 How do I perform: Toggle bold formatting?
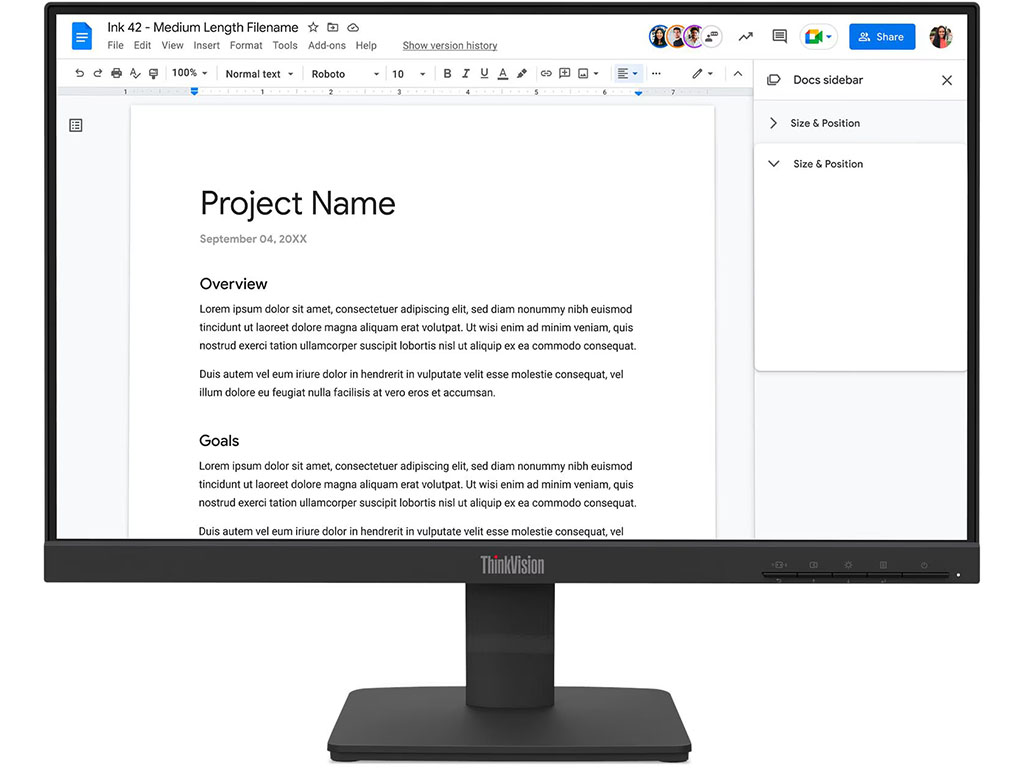(447, 74)
